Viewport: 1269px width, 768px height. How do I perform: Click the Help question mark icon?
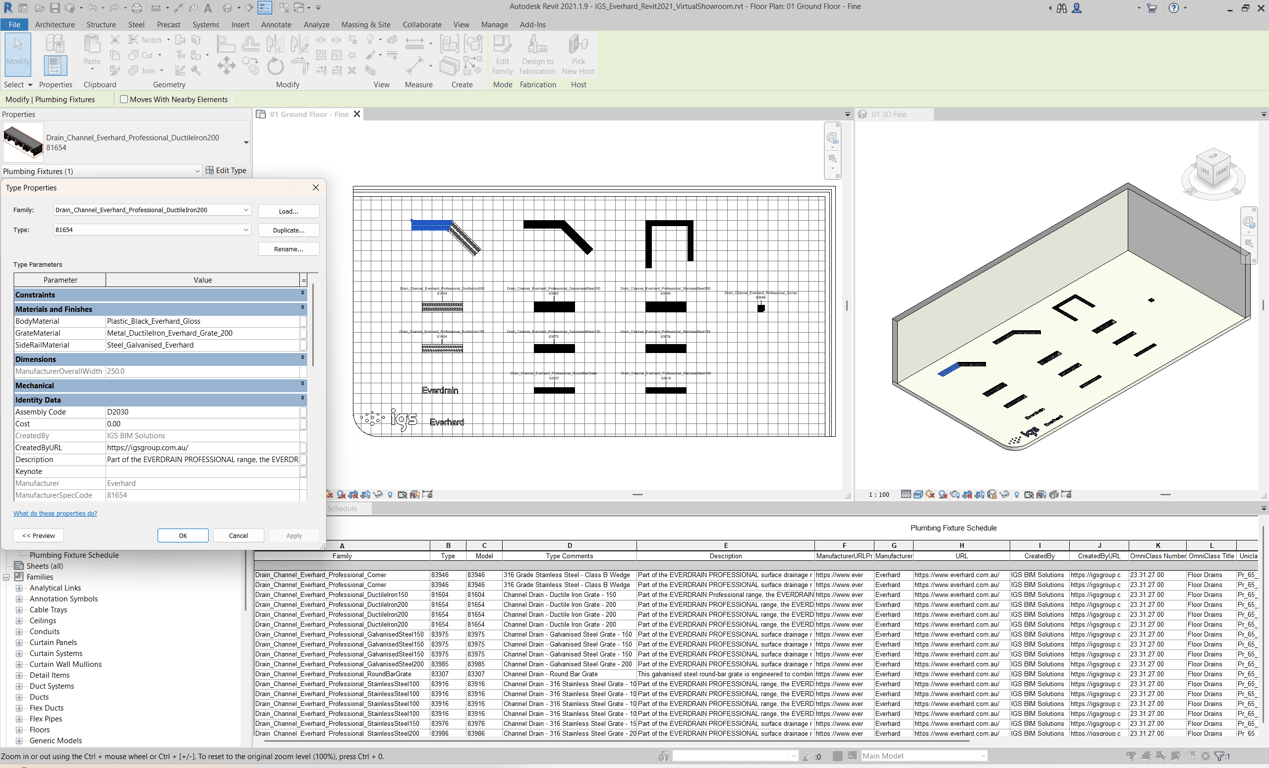(1174, 8)
